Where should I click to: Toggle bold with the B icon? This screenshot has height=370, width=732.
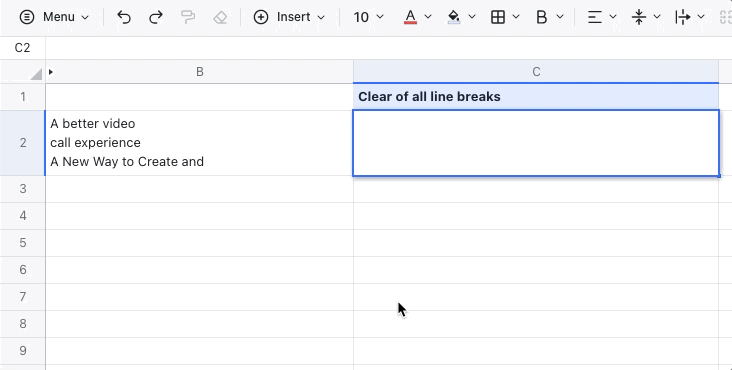(x=542, y=17)
